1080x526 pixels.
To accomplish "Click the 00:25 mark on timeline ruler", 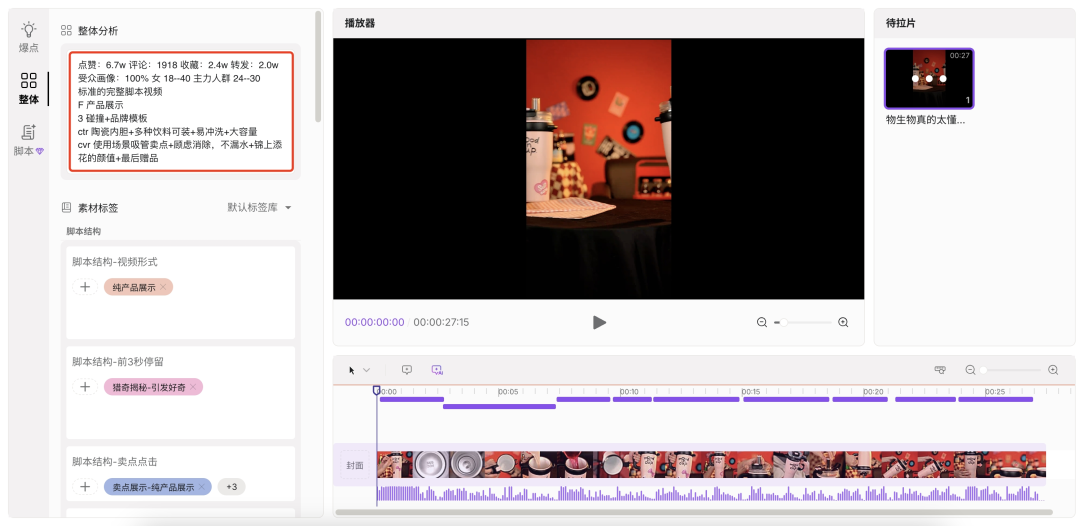I will click(995, 392).
